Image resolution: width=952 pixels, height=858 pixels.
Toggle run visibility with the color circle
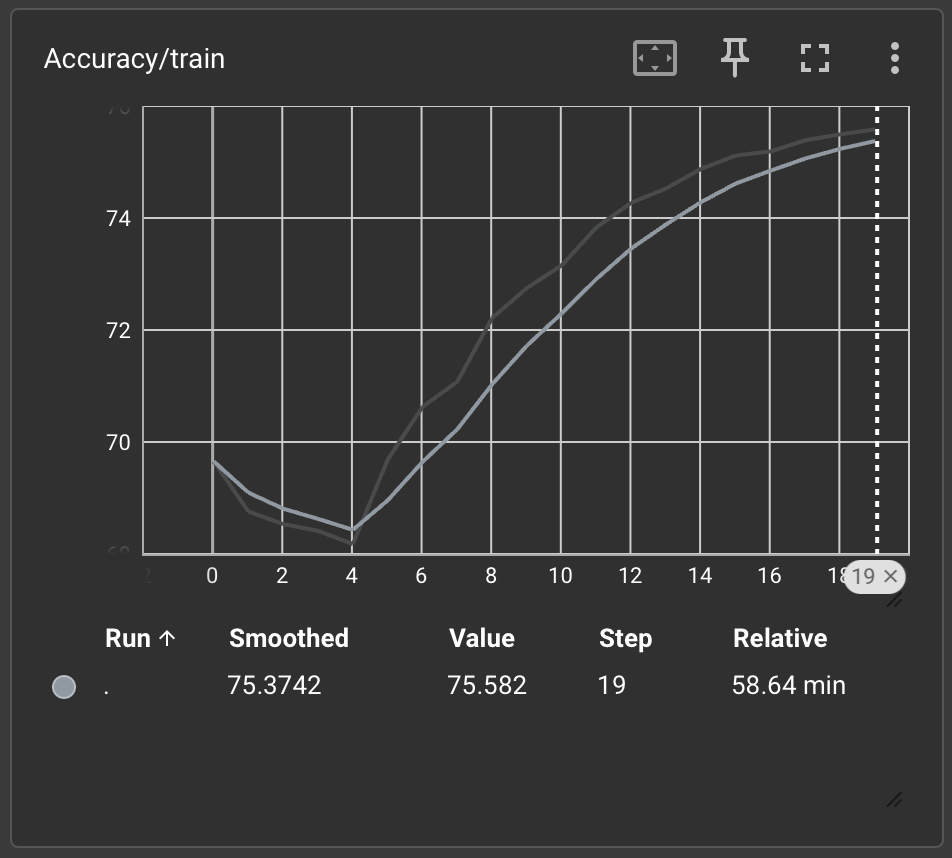coord(64,686)
